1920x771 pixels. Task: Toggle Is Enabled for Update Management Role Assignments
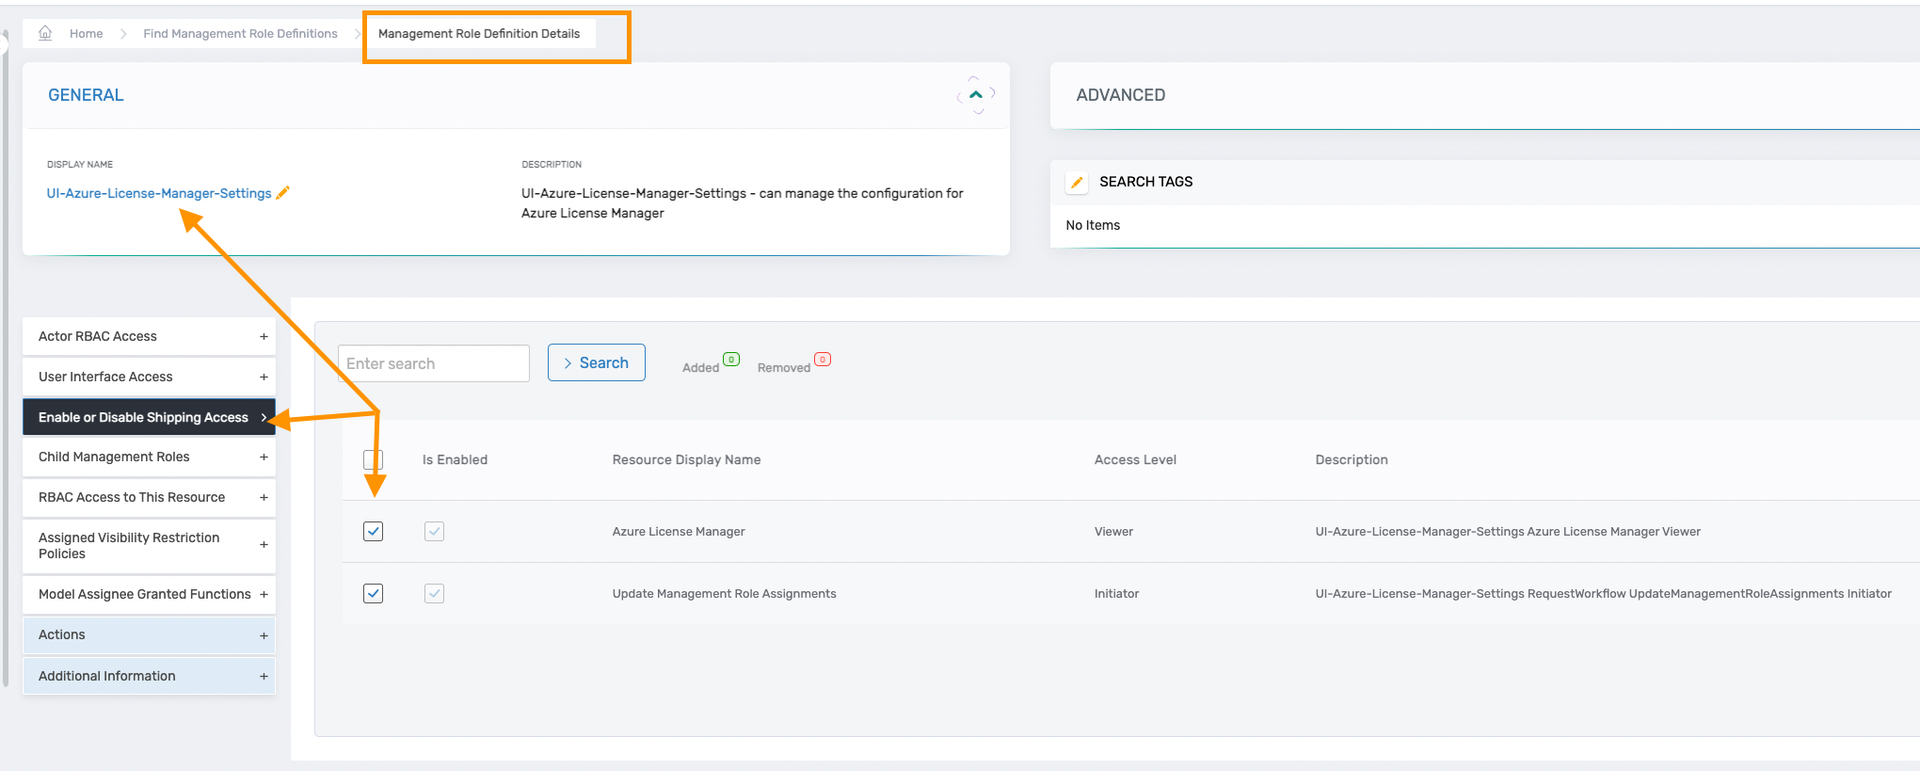434,593
